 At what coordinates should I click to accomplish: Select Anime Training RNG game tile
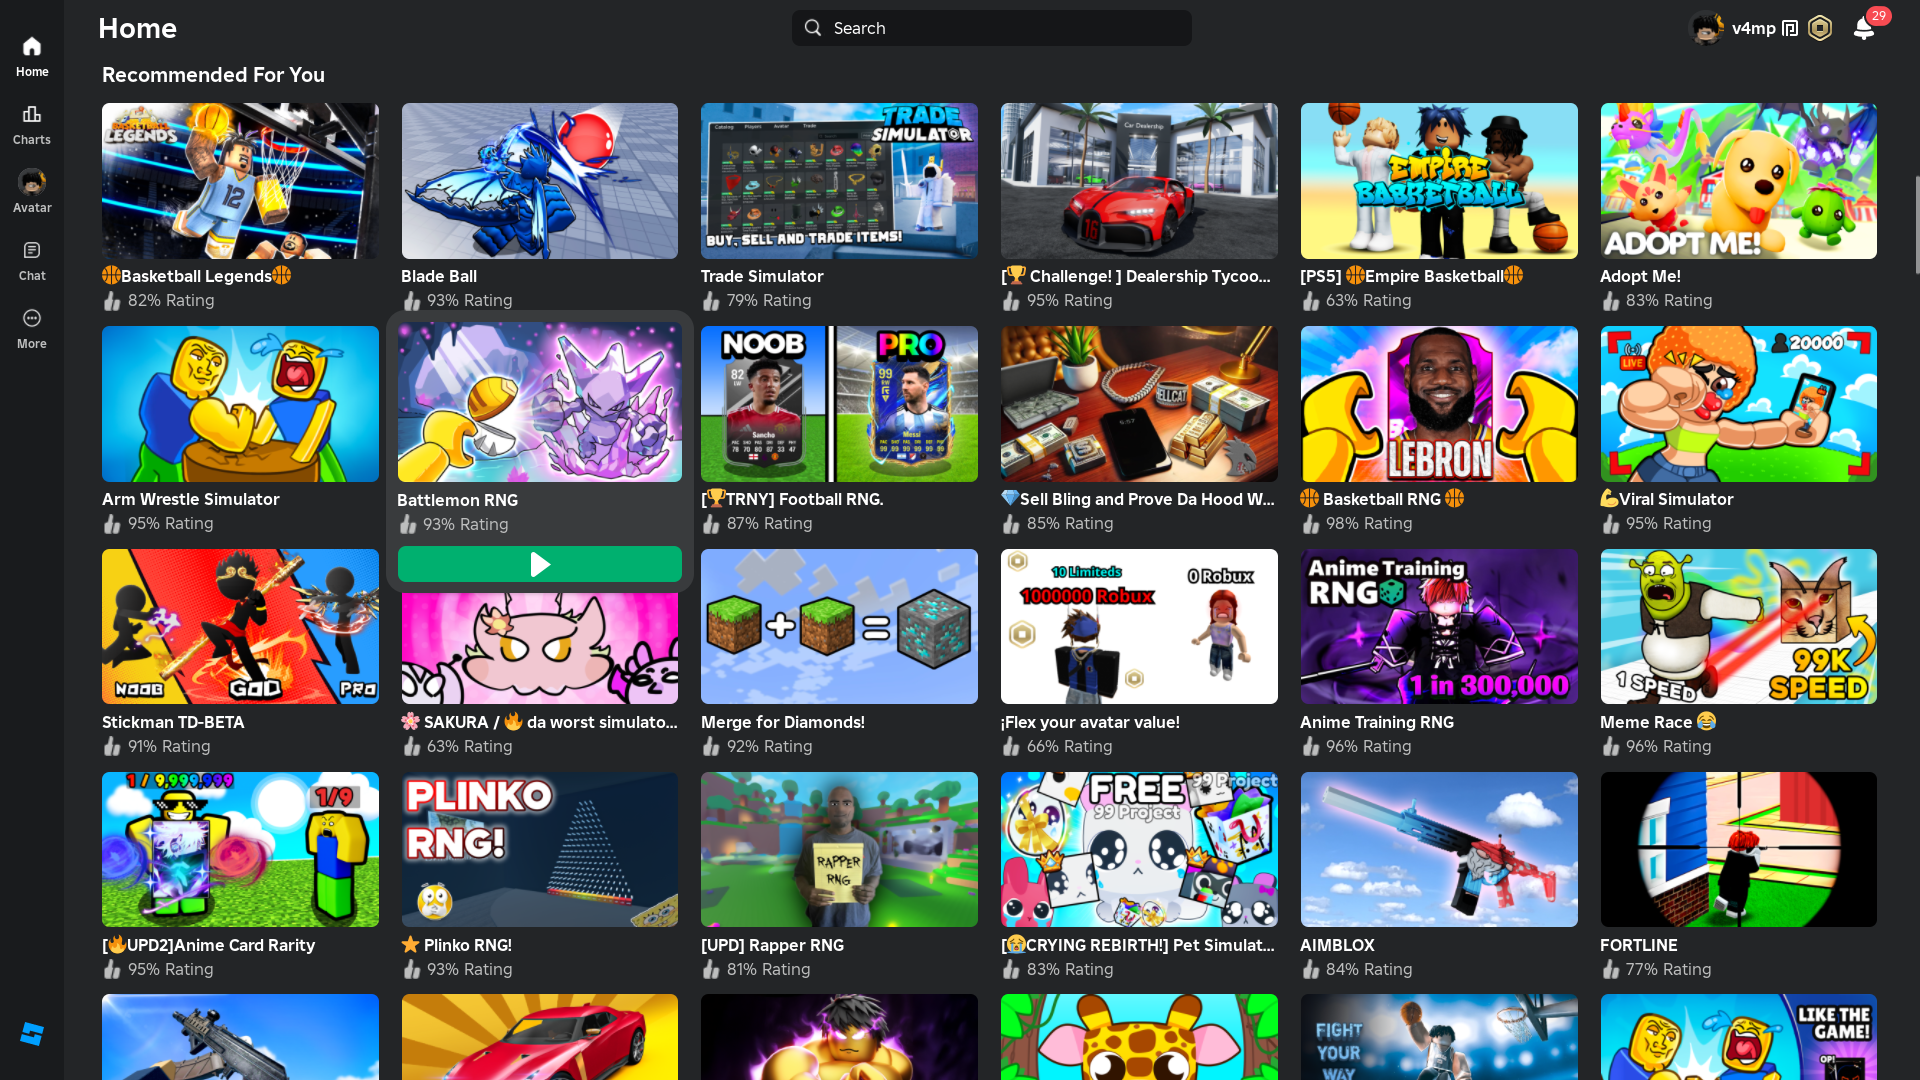(1438, 627)
